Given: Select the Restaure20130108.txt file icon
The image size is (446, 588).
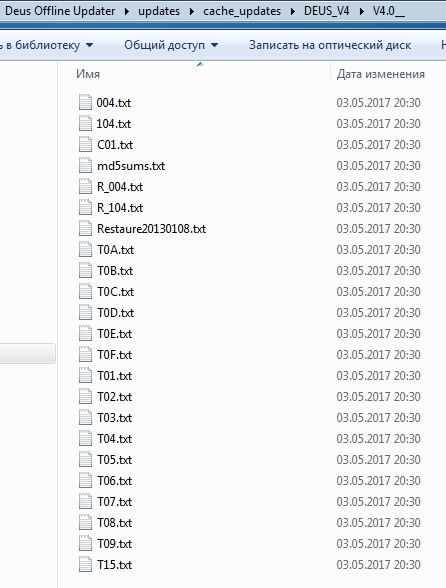Looking at the screenshot, I should click(85, 228).
